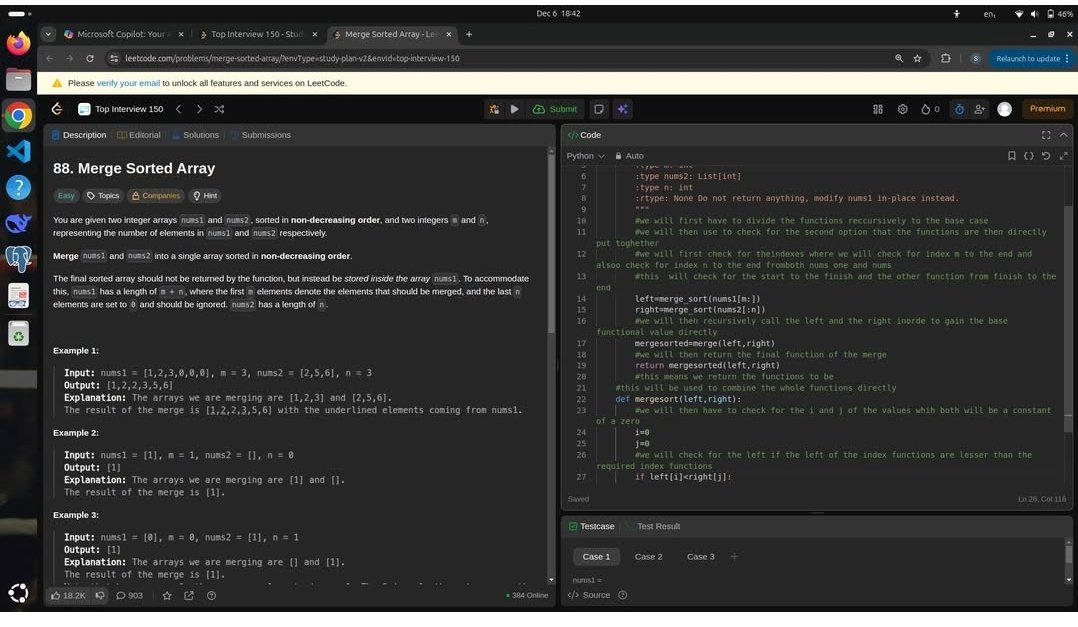
Task: Reset code to default with revert icon
Action: [1046, 156]
